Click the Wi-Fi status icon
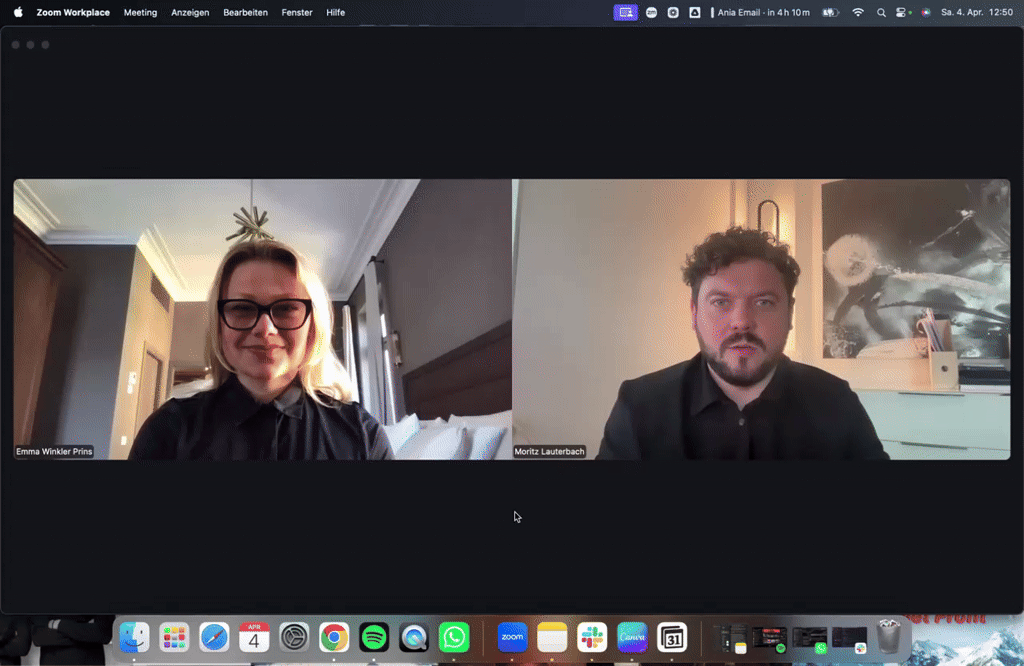This screenshot has width=1024, height=666. click(858, 12)
